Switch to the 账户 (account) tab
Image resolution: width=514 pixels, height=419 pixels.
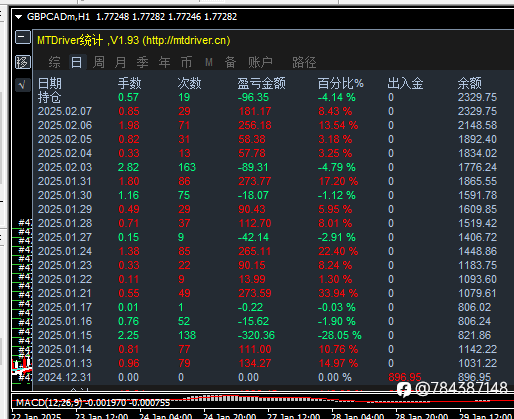tap(260, 62)
